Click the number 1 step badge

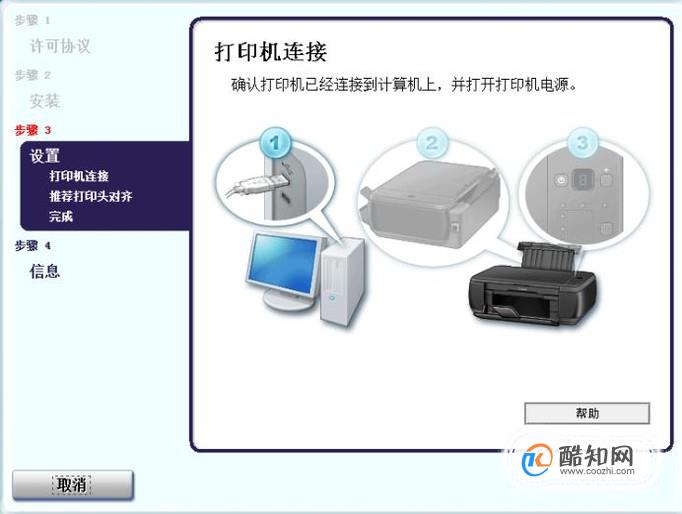(274, 142)
